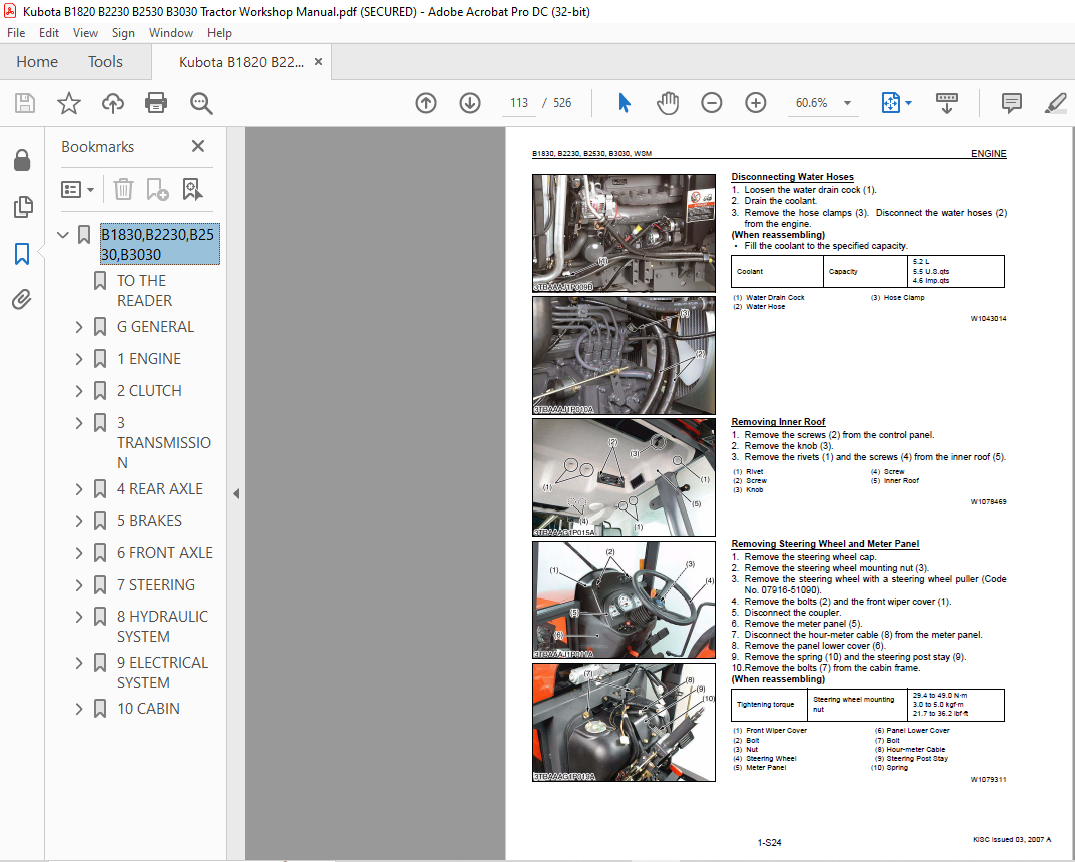
Task: Expand the 2 CLUTCH bookmark
Action: pyautogui.click(x=79, y=391)
